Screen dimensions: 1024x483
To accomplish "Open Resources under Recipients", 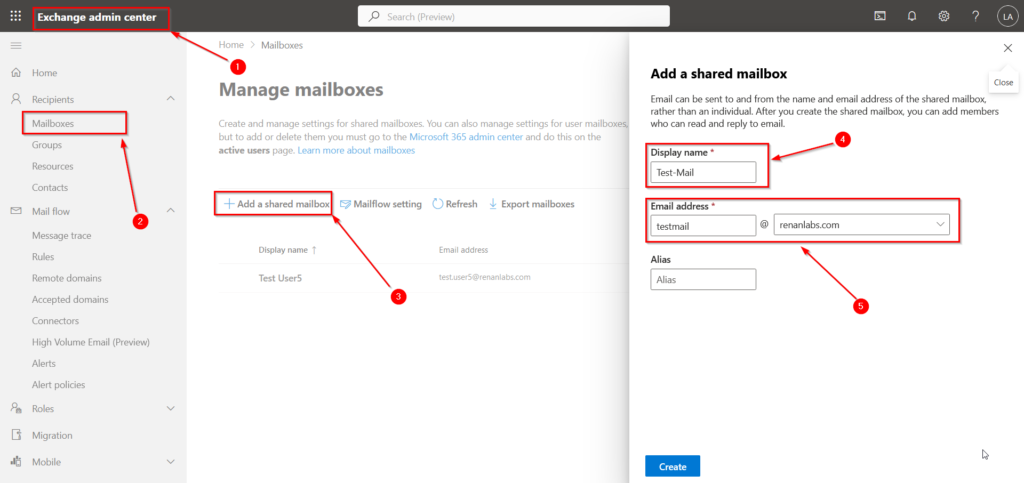I will (x=53, y=166).
